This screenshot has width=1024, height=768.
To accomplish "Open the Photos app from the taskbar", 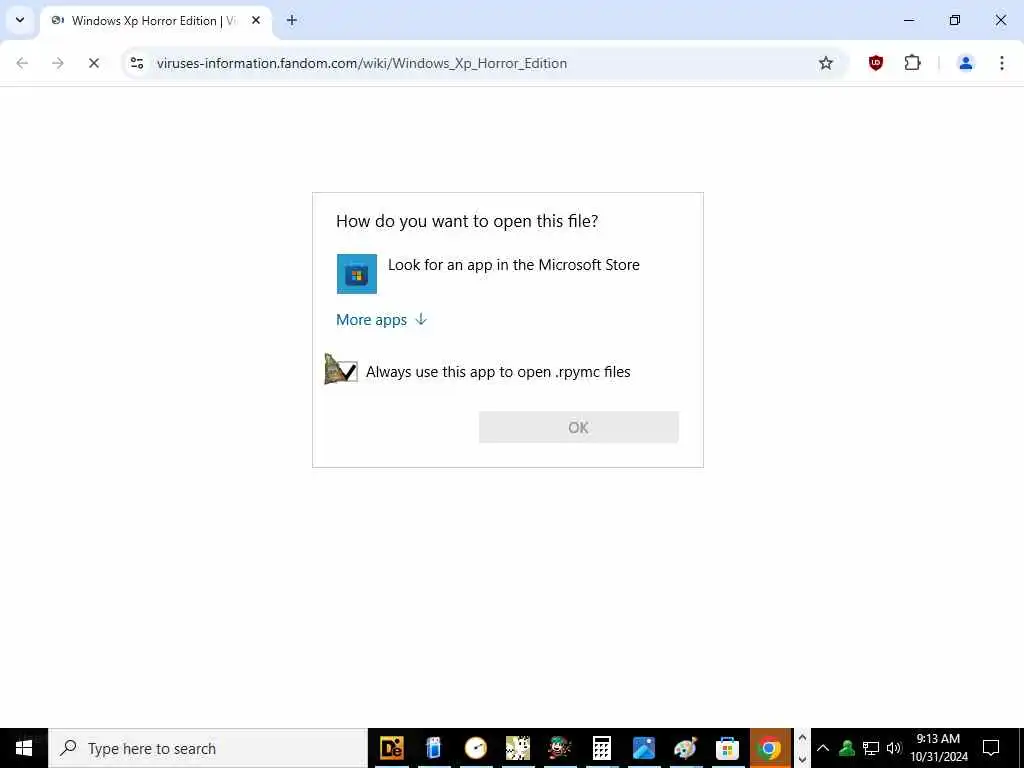I will [643, 748].
